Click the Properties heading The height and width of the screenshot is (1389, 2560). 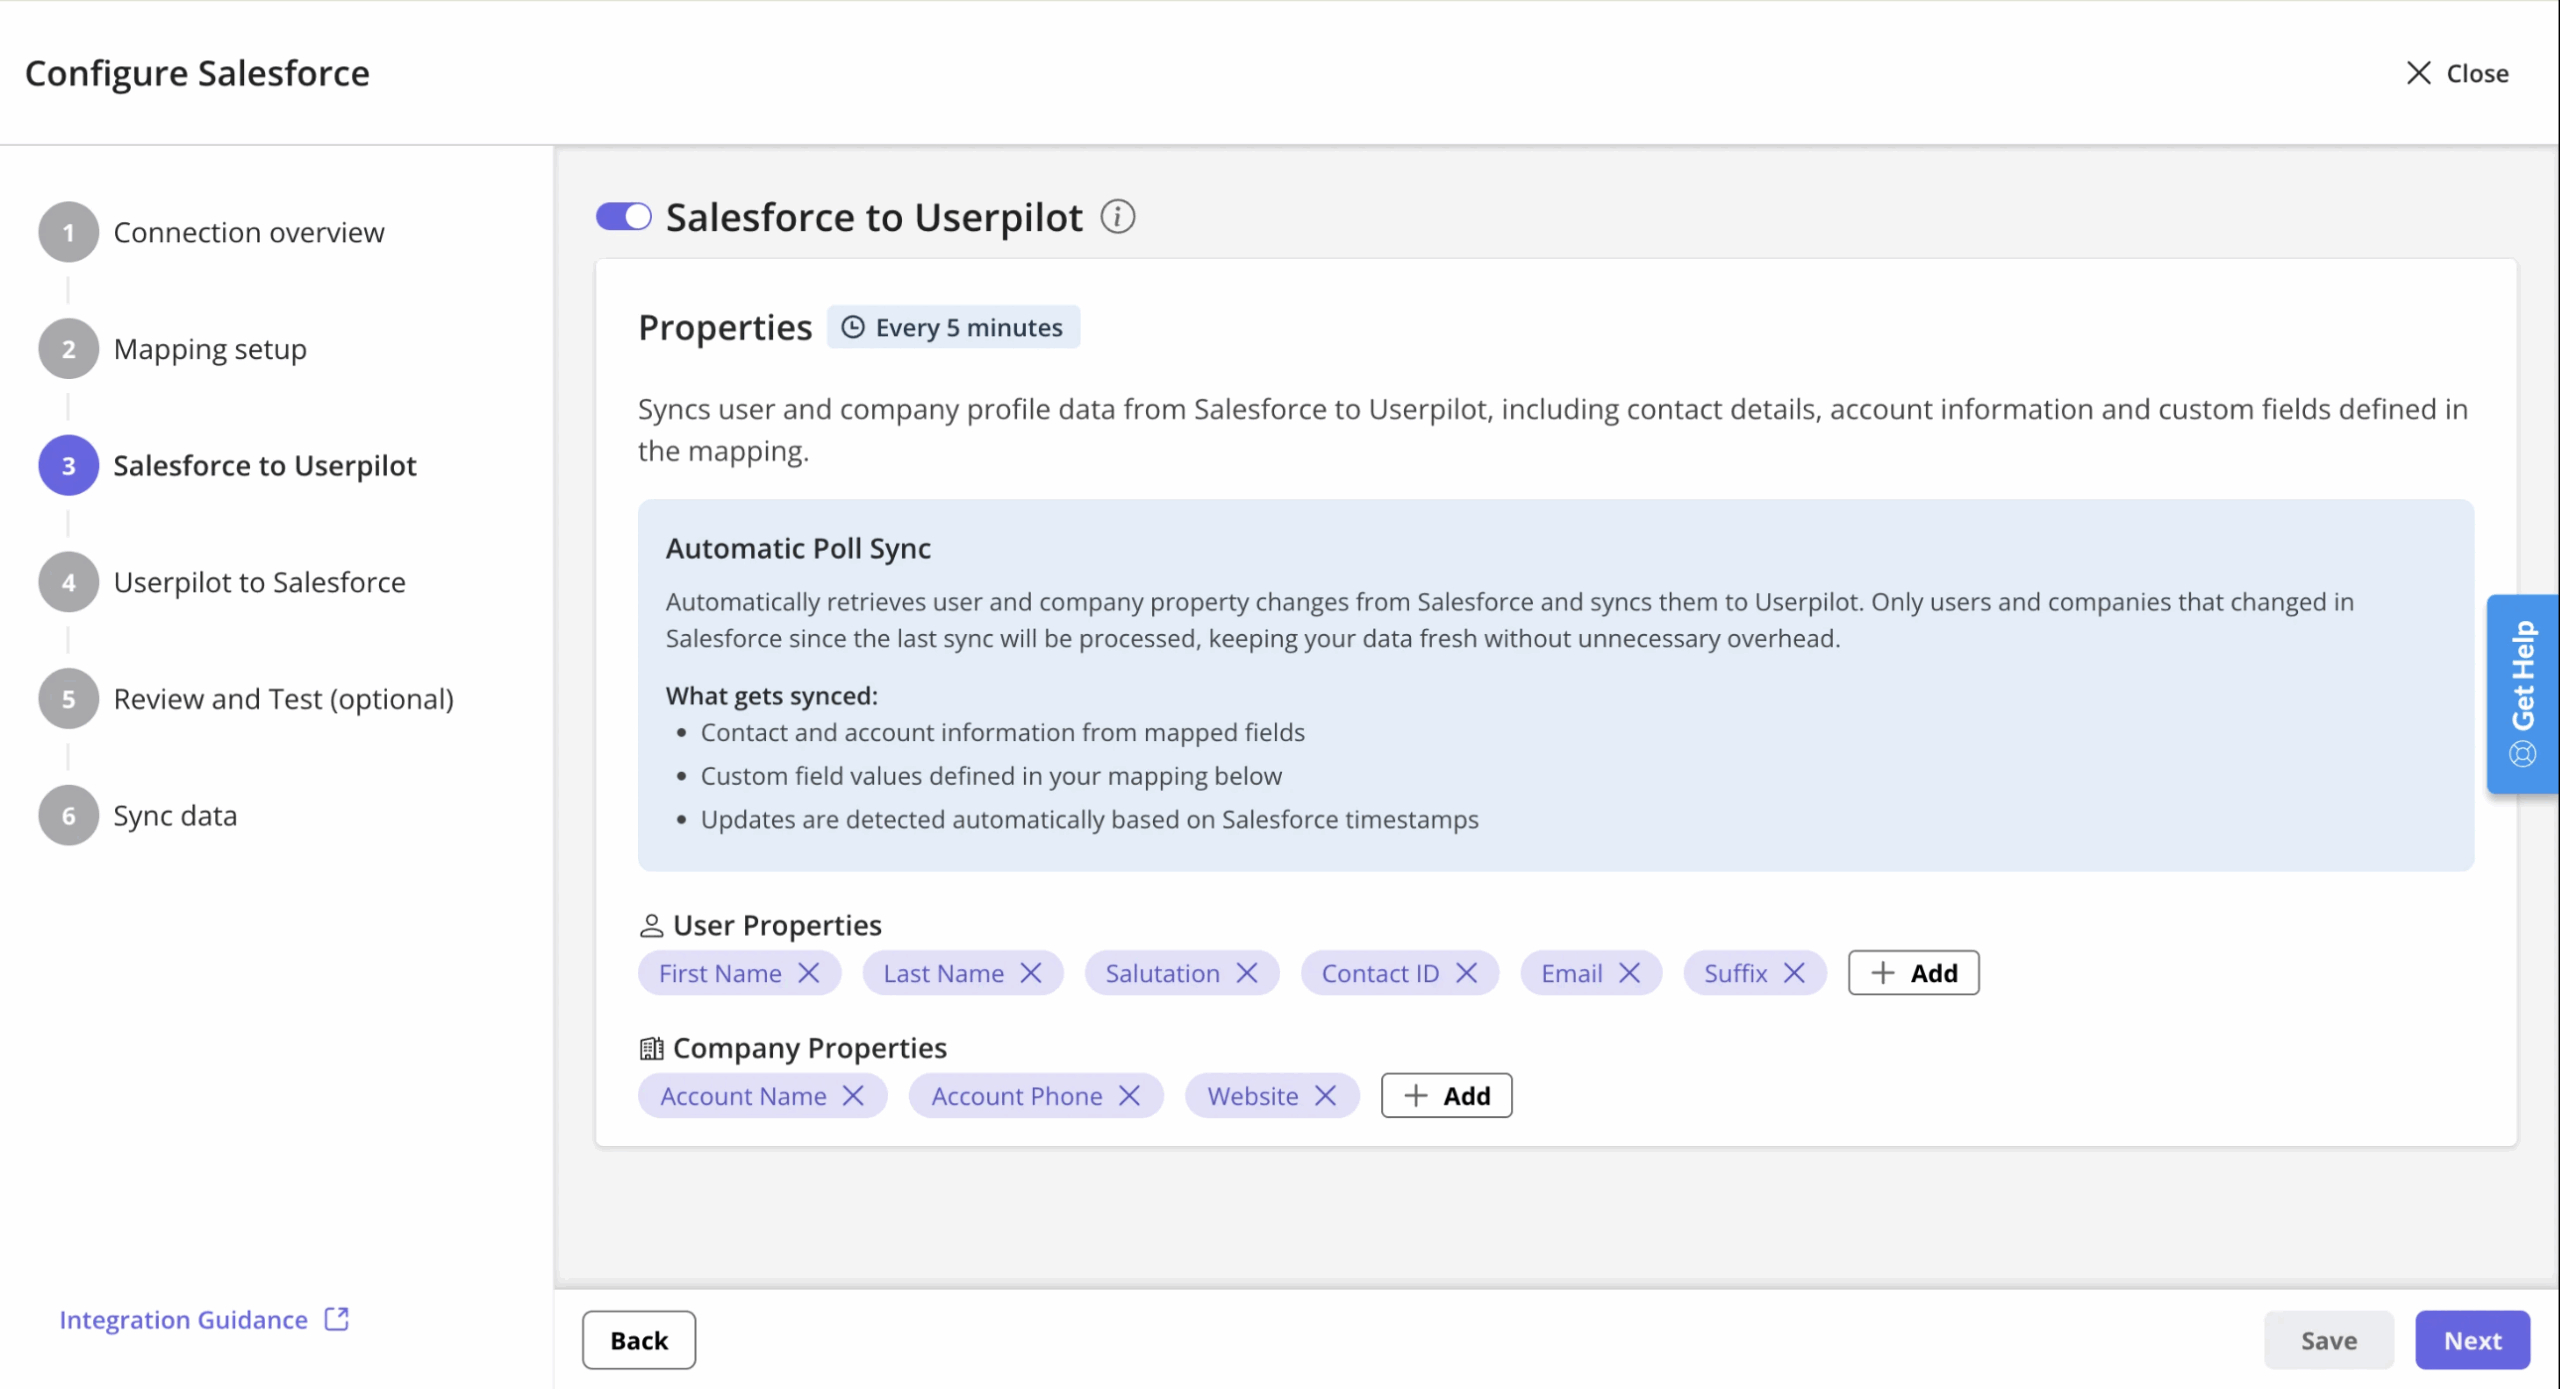pos(725,328)
